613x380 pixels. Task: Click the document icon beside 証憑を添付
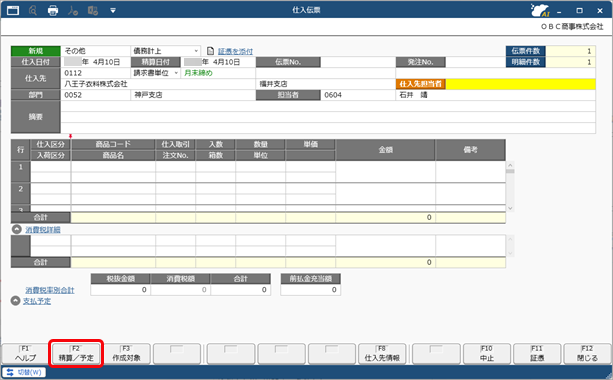(210, 51)
